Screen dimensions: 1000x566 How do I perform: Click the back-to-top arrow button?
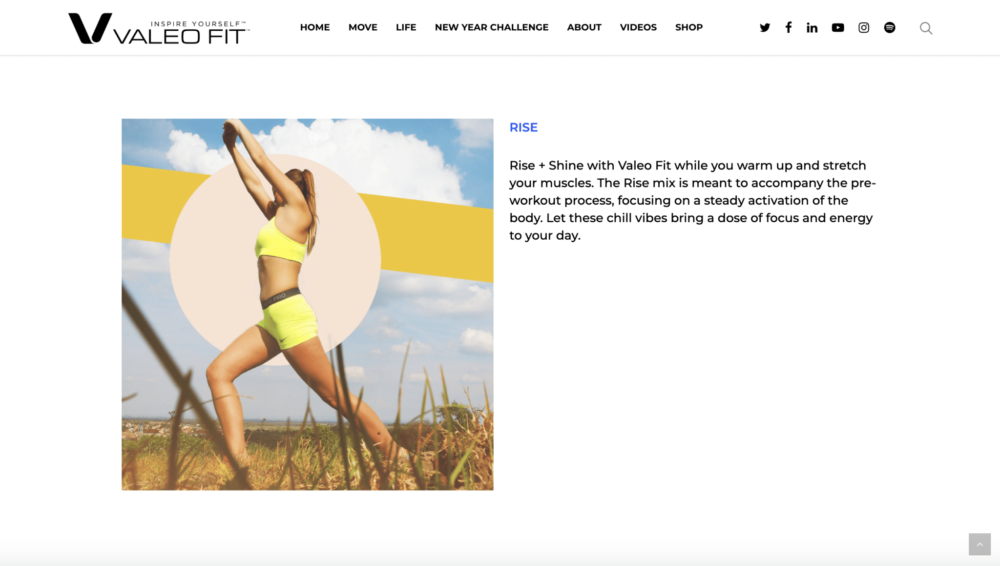(x=980, y=544)
